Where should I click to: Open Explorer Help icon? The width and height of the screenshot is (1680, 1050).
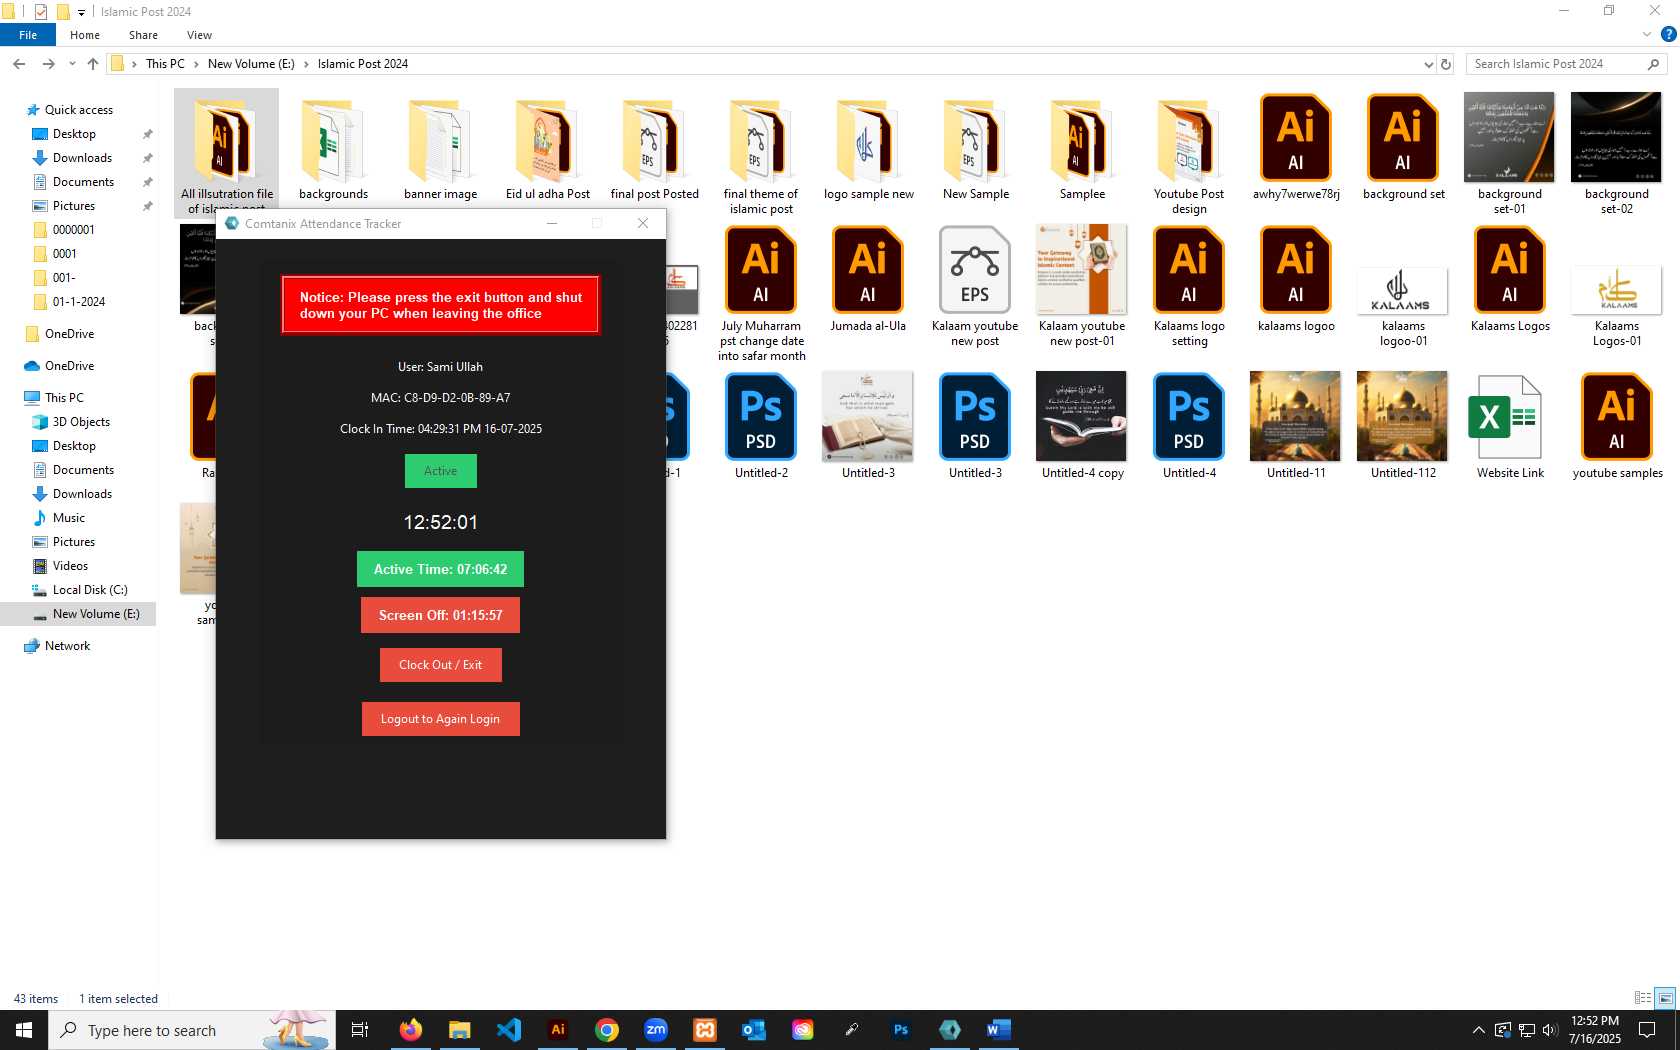point(1668,34)
